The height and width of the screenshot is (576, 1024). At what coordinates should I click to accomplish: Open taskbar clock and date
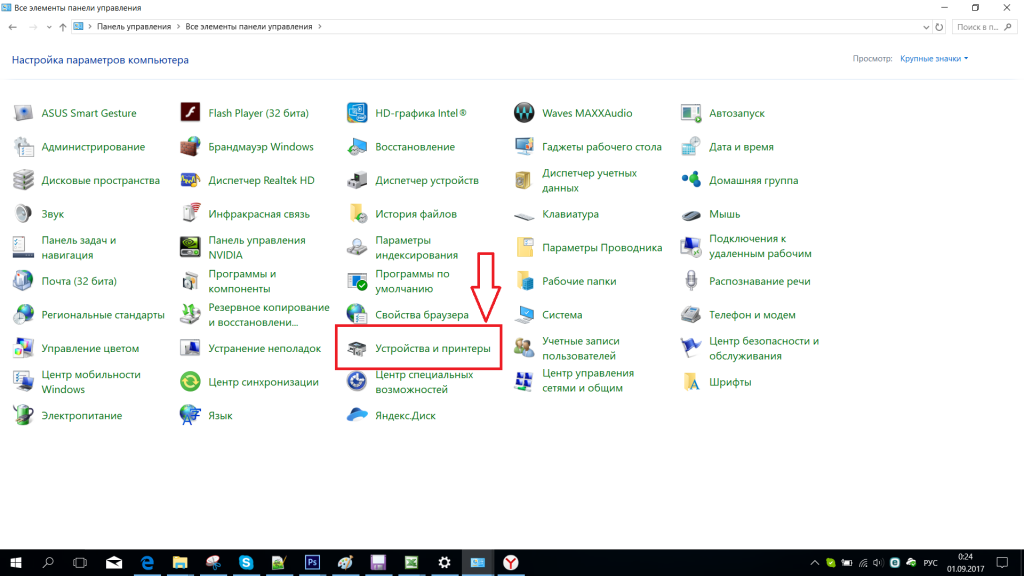coord(965,562)
